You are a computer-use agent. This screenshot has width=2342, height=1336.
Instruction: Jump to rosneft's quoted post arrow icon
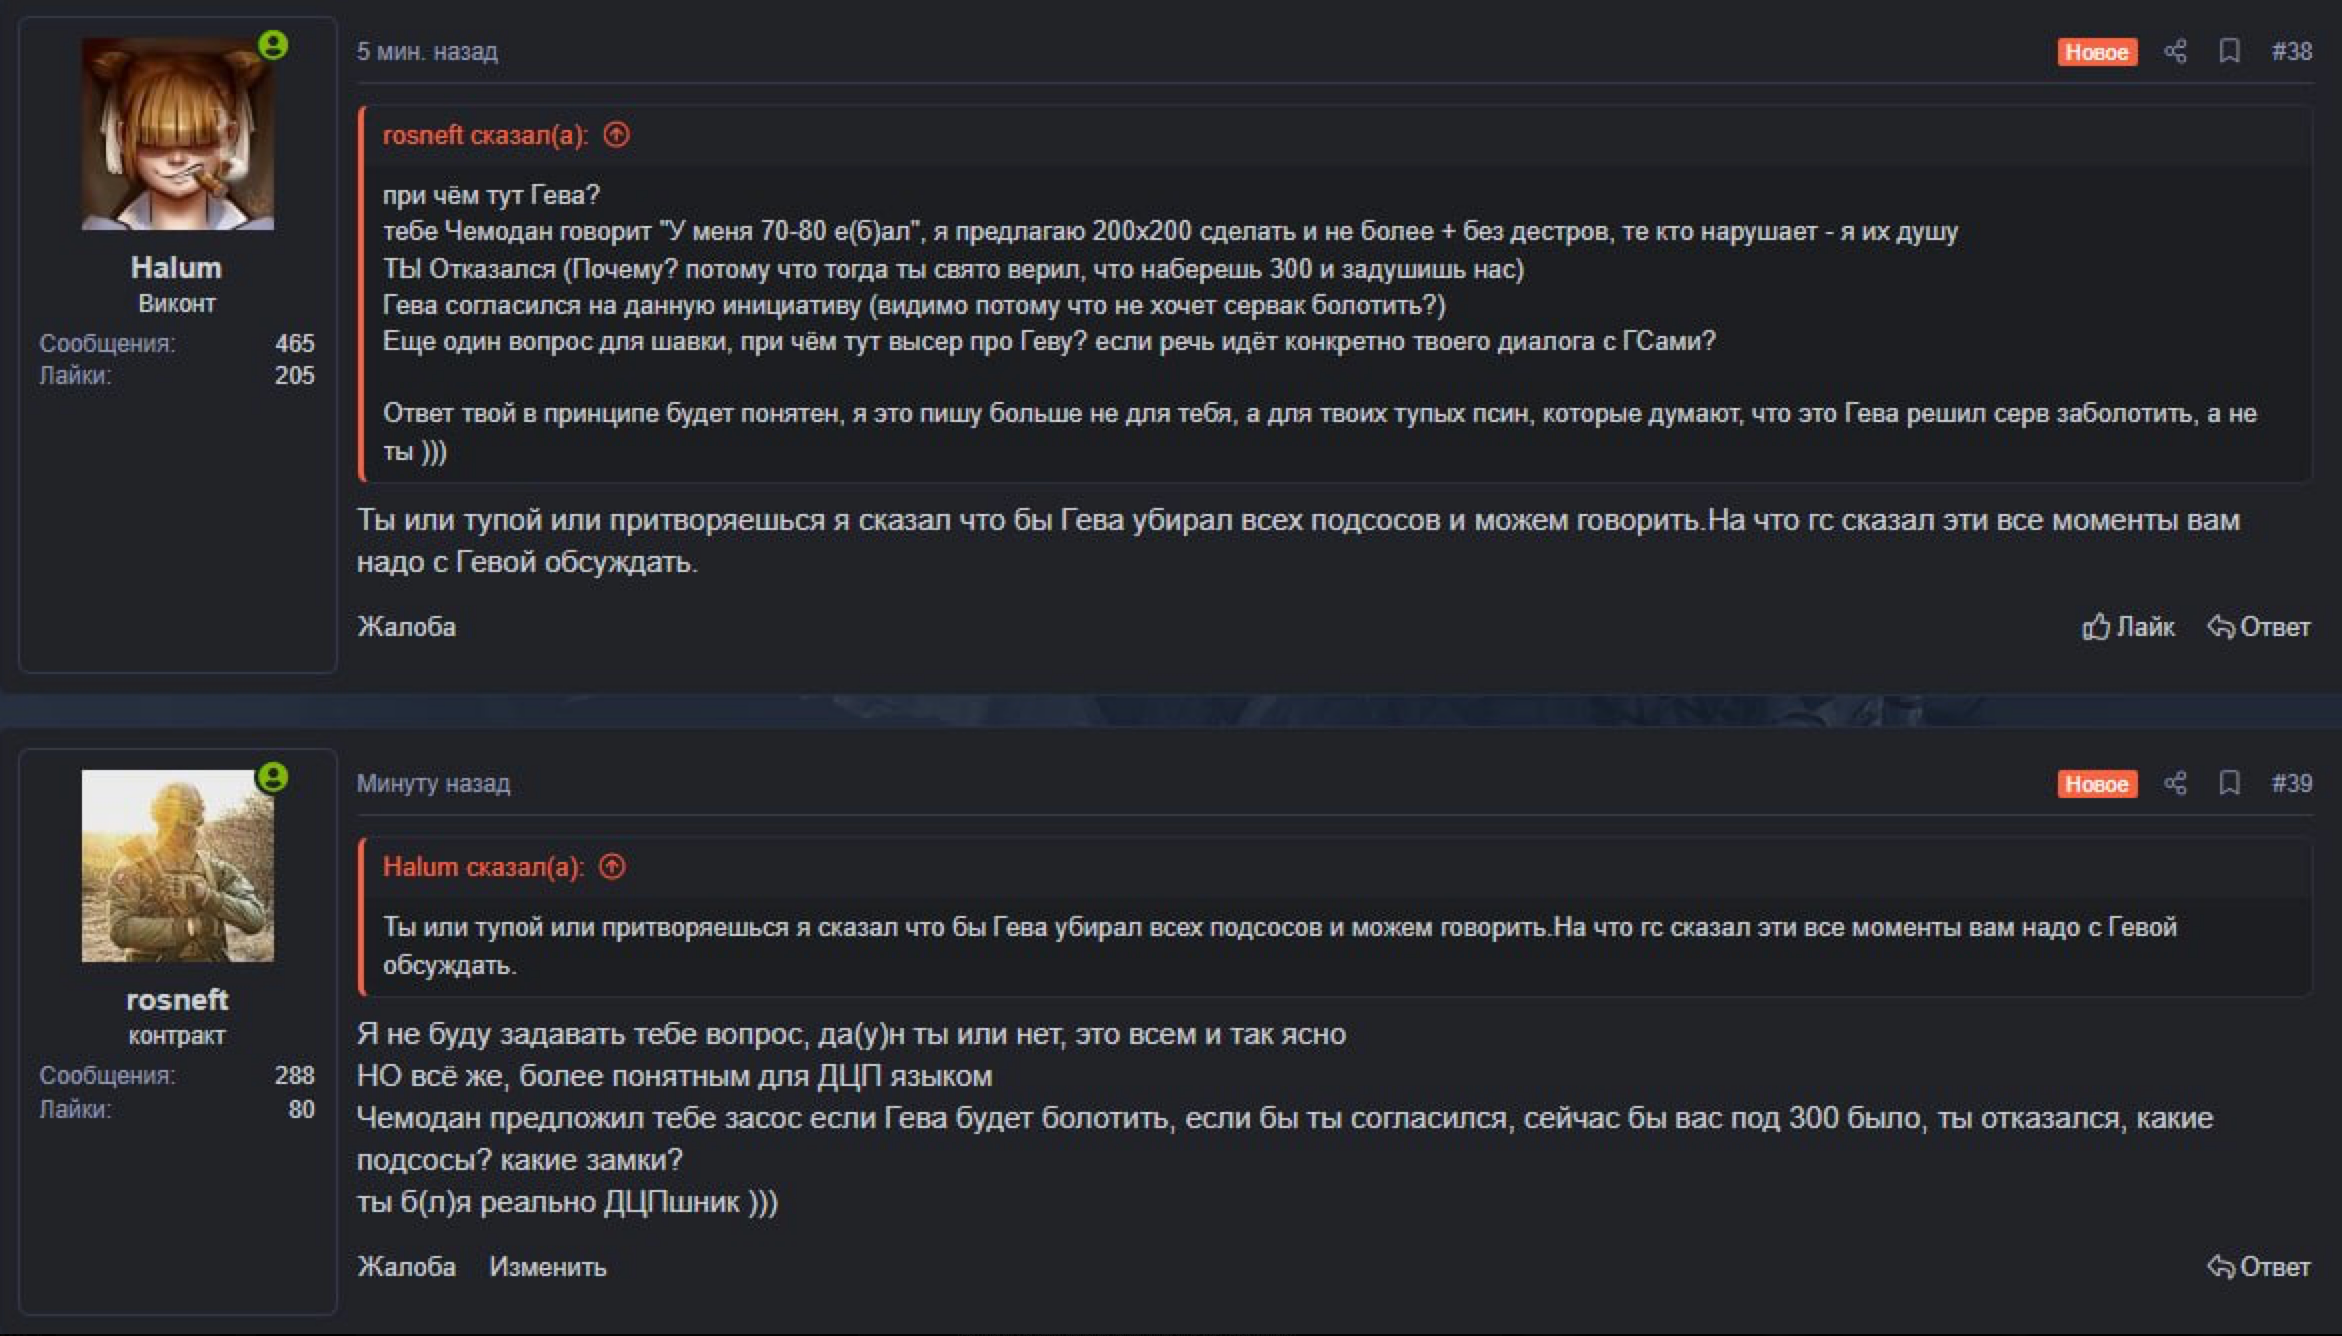tap(617, 135)
